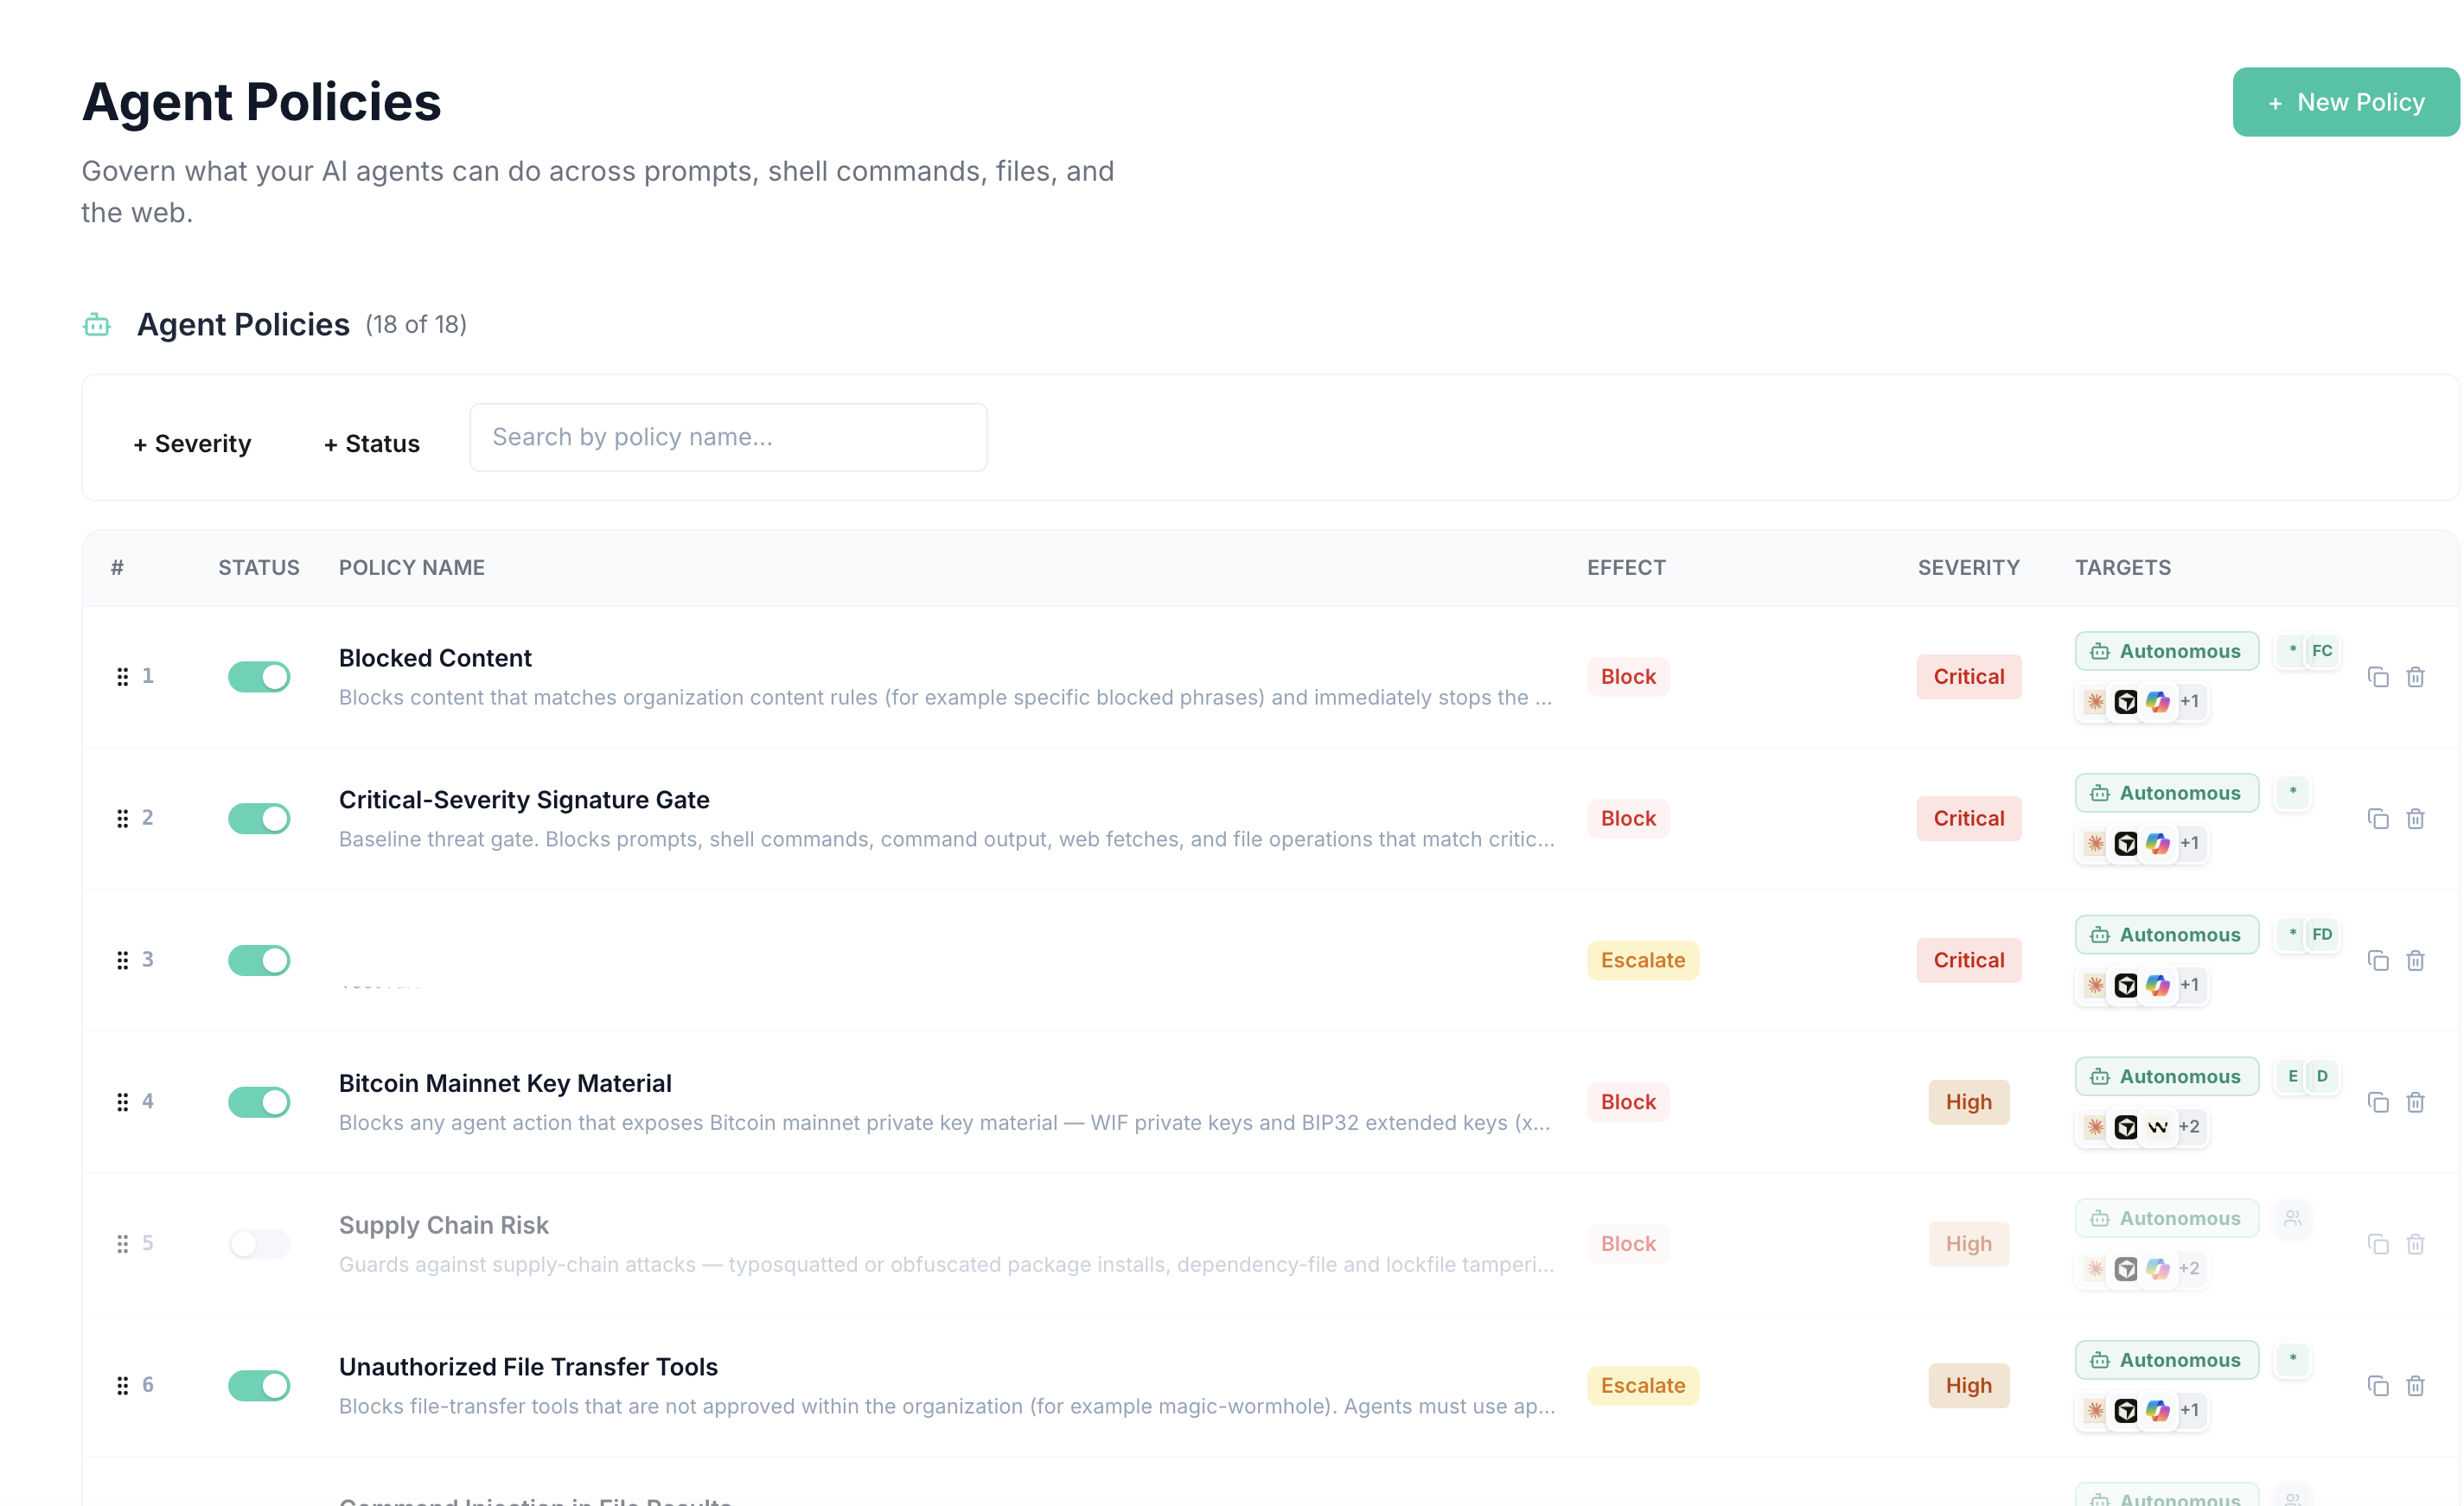Click the Escalate badge in row 3
This screenshot has width=2464, height=1506.
(1643, 961)
